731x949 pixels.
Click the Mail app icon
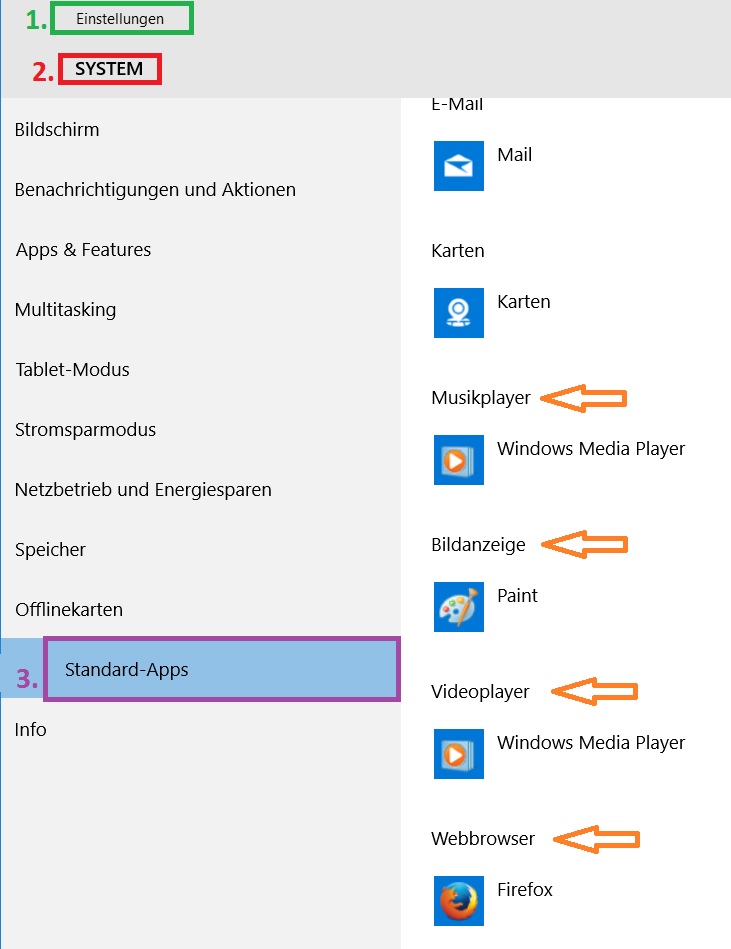pyautogui.click(x=459, y=166)
